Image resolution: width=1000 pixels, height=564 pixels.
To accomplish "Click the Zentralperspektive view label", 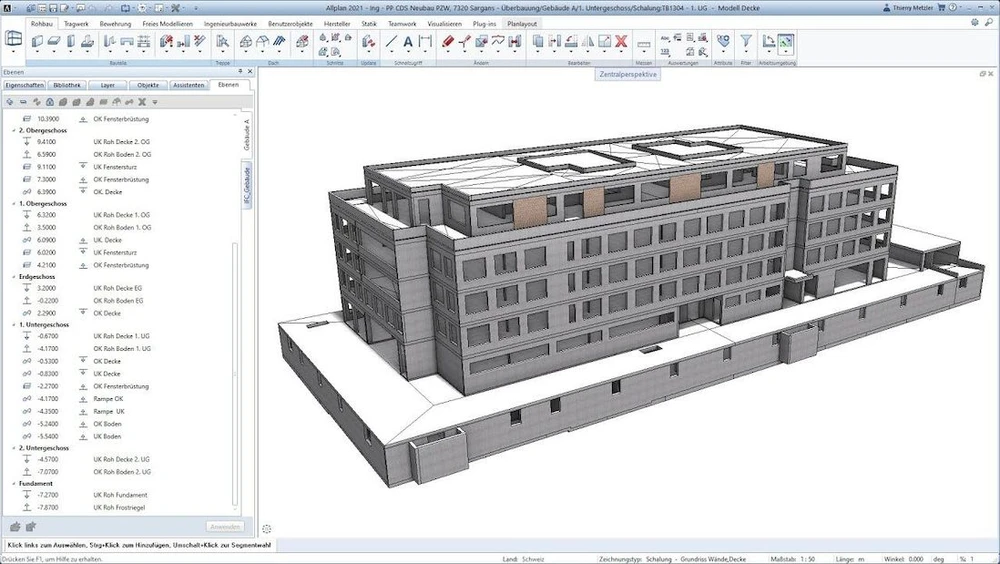I will pos(627,74).
